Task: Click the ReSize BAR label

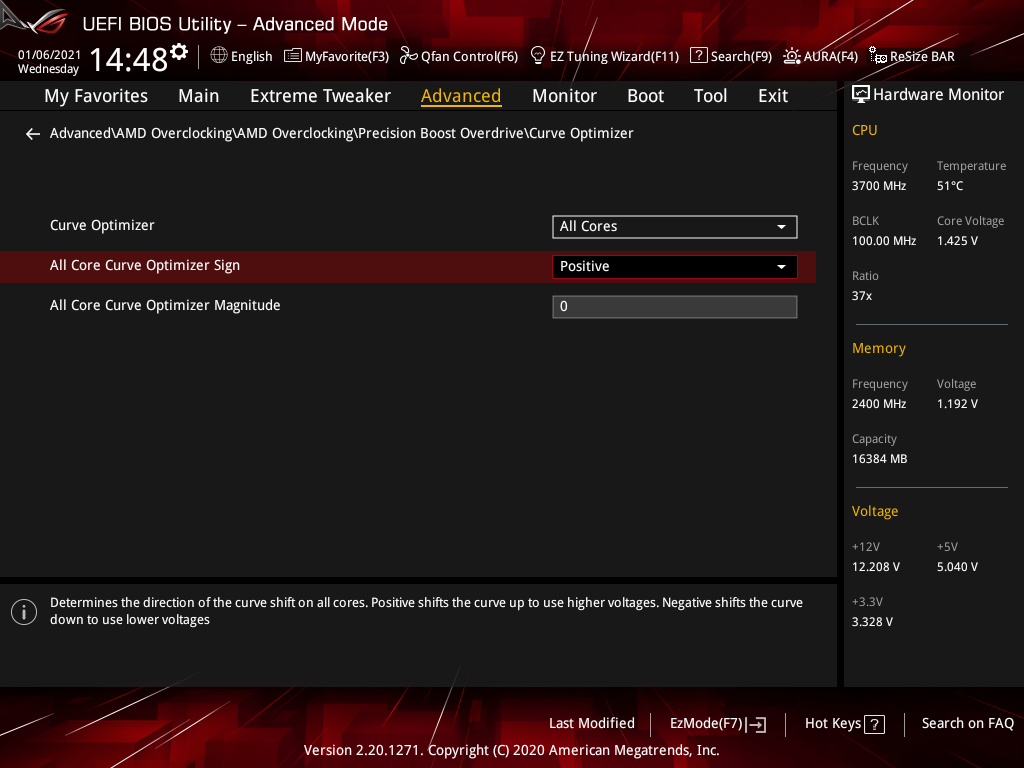Action: [x=922, y=57]
